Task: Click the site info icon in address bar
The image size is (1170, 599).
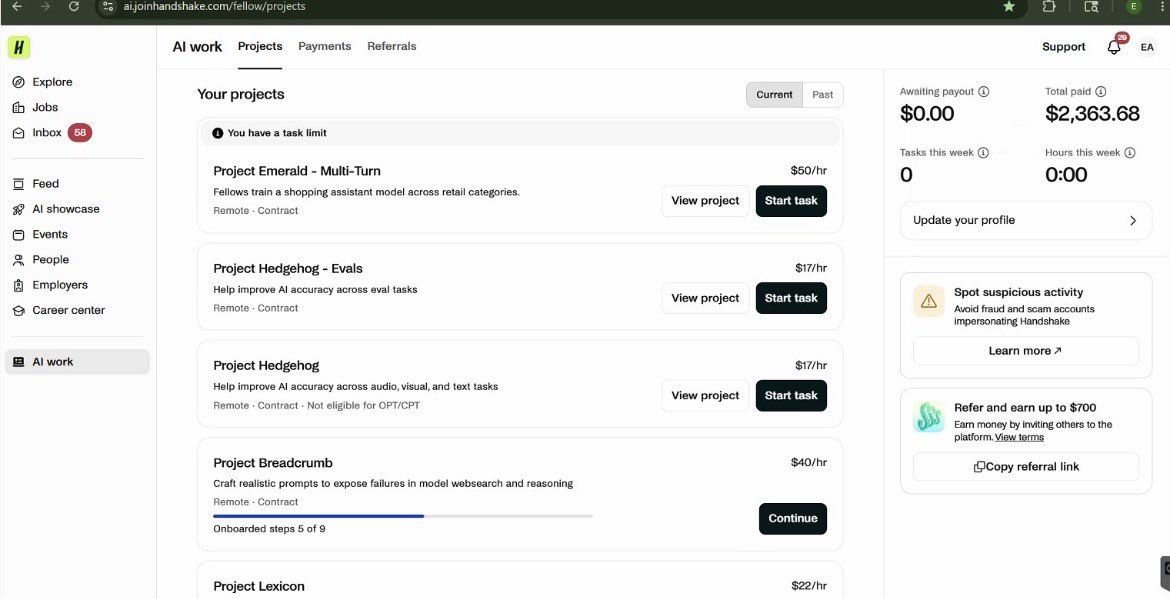Action: tap(109, 6)
